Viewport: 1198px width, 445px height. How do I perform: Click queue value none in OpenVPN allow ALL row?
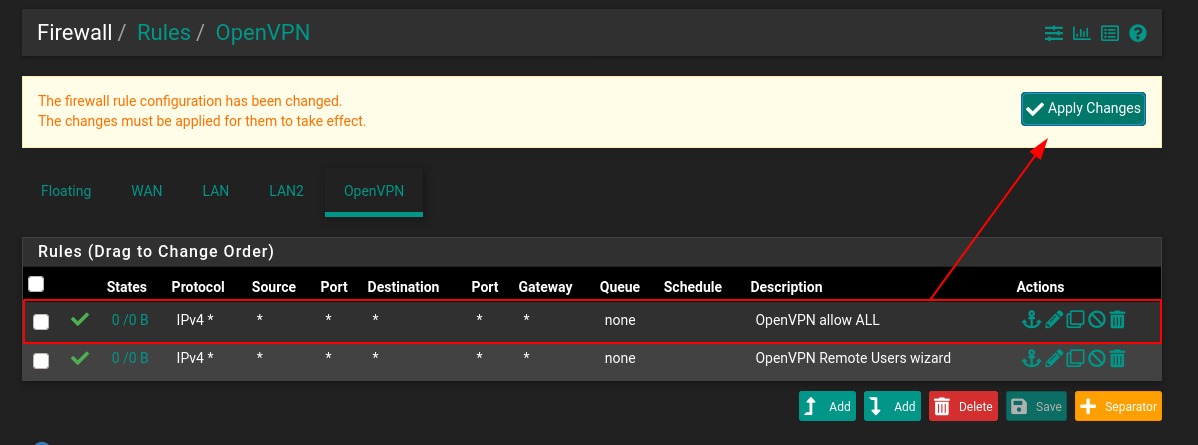pos(620,320)
